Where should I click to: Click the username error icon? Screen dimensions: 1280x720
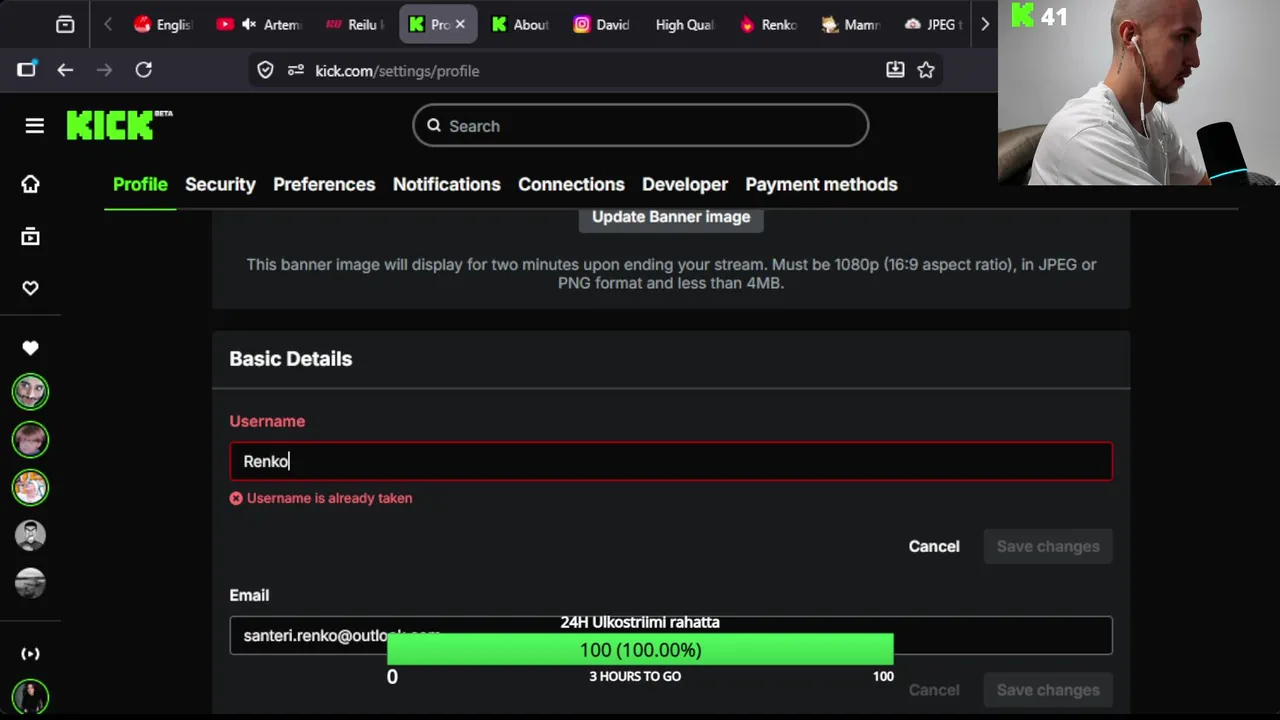(x=236, y=498)
